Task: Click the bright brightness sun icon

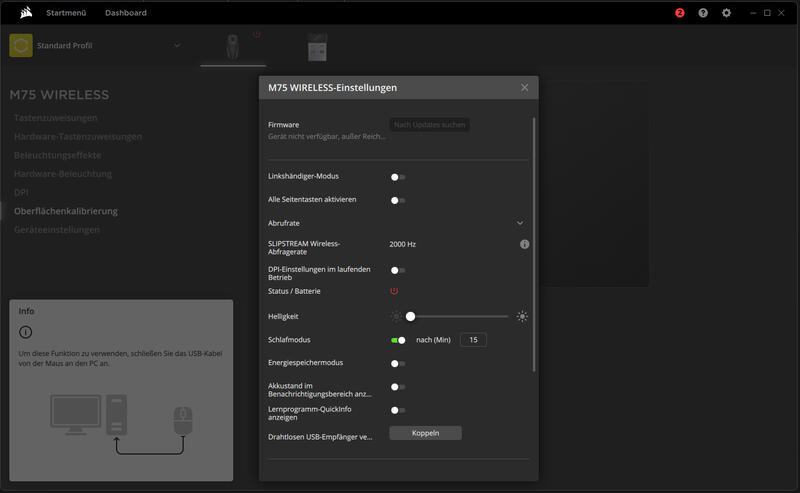Action: point(522,316)
